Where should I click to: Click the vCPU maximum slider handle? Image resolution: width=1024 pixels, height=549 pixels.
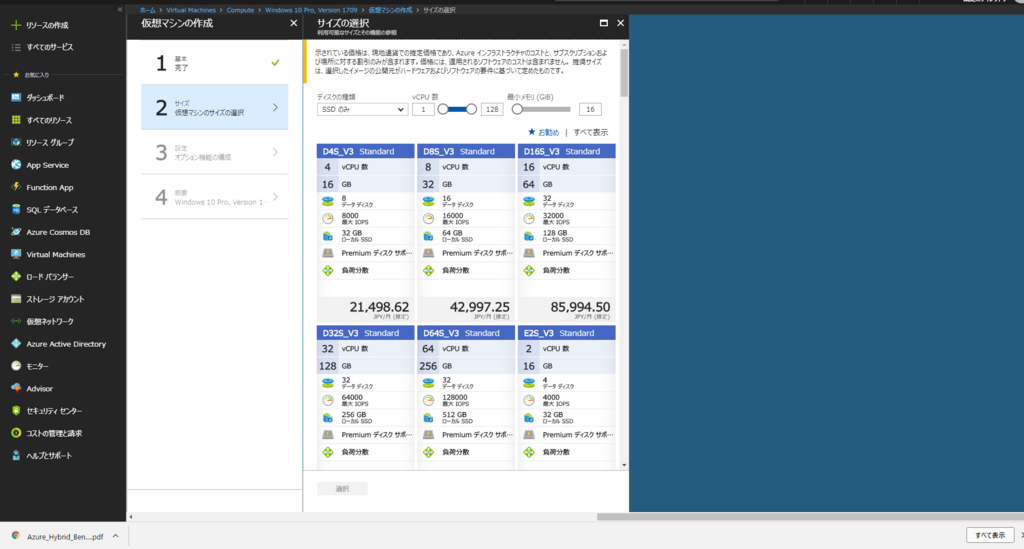point(472,109)
